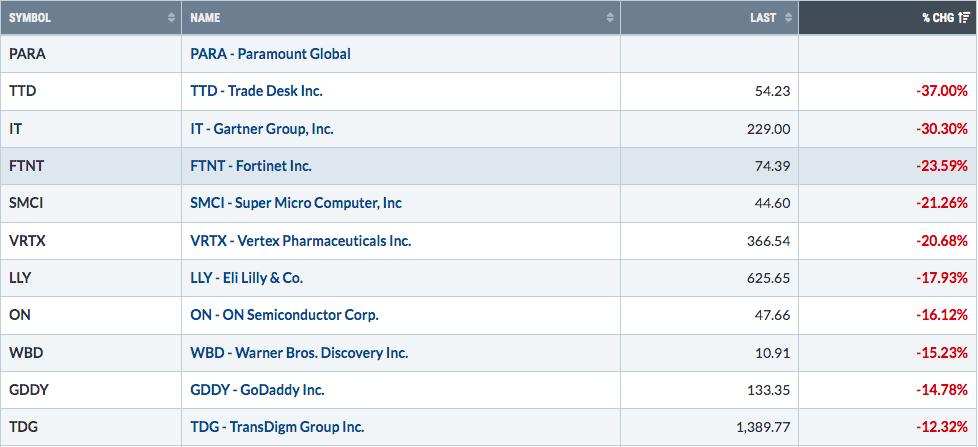The width and height of the screenshot is (978, 447).
Task: Open the TTD - Trade Desk Inc. link
Action: [256, 91]
